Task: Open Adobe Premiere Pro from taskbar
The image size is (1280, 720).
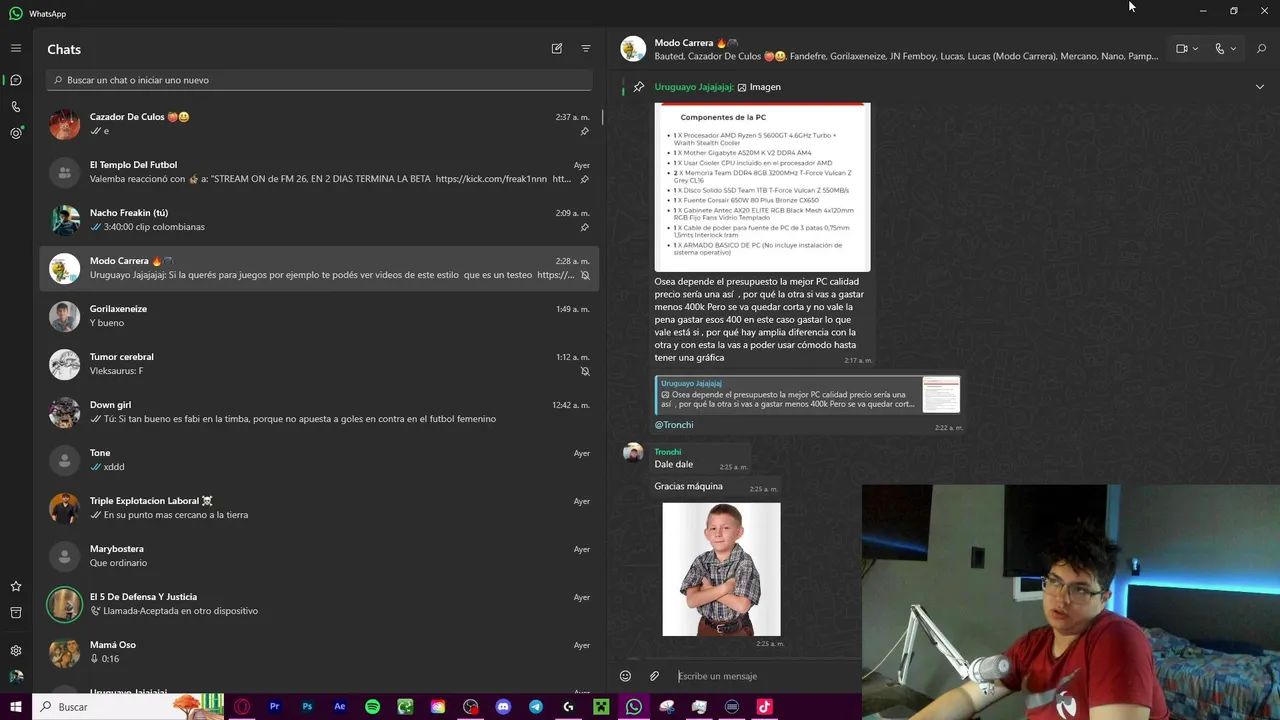Action: click(x=274, y=707)
